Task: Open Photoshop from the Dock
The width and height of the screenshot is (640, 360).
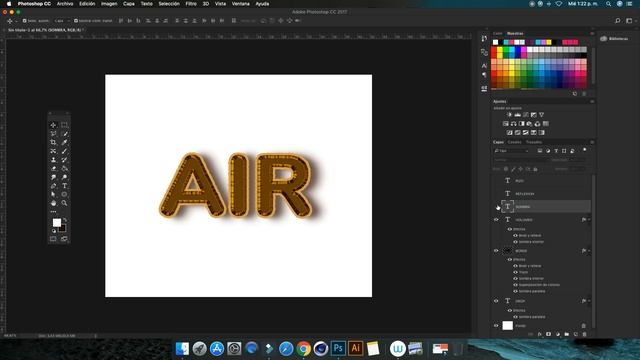Action: 338,349
